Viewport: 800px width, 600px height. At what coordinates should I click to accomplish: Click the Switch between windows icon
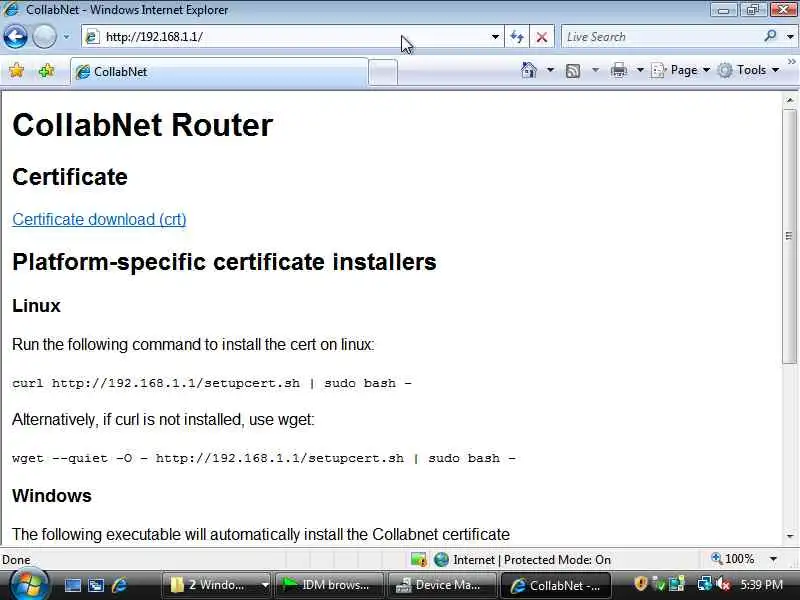click(x=96, y=585)
